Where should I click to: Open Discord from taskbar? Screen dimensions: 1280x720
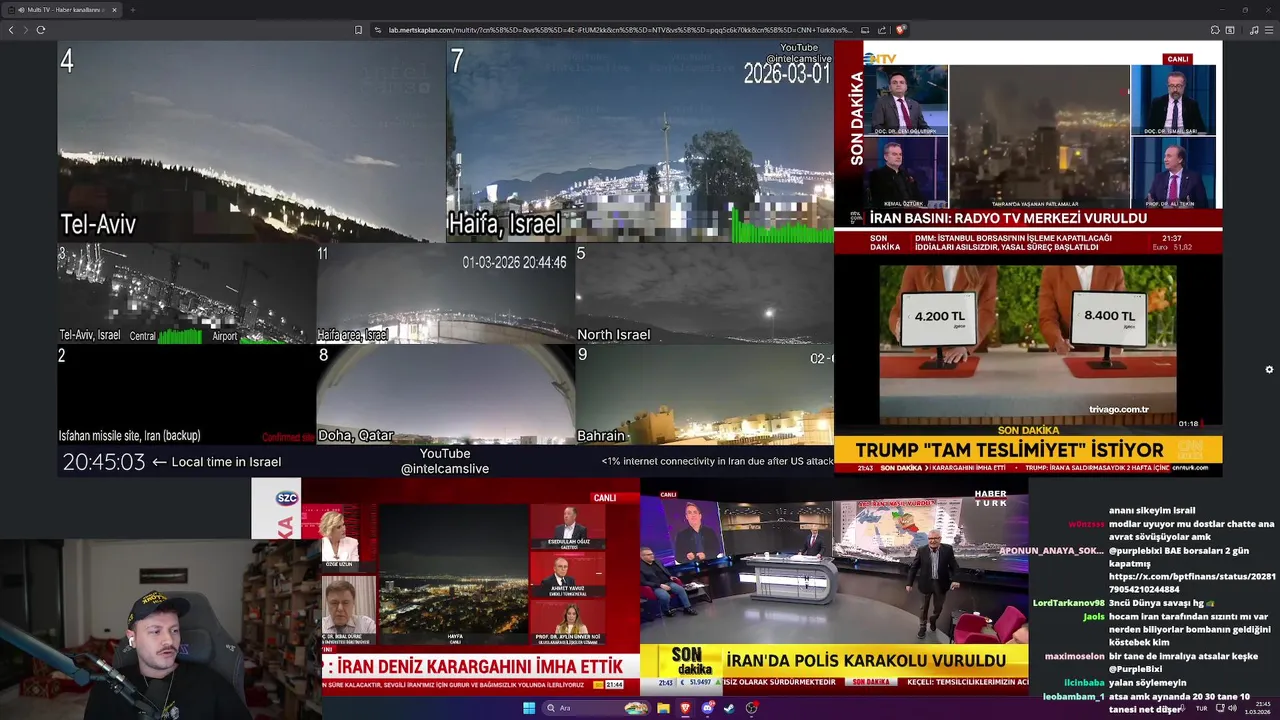pos(708,708)
